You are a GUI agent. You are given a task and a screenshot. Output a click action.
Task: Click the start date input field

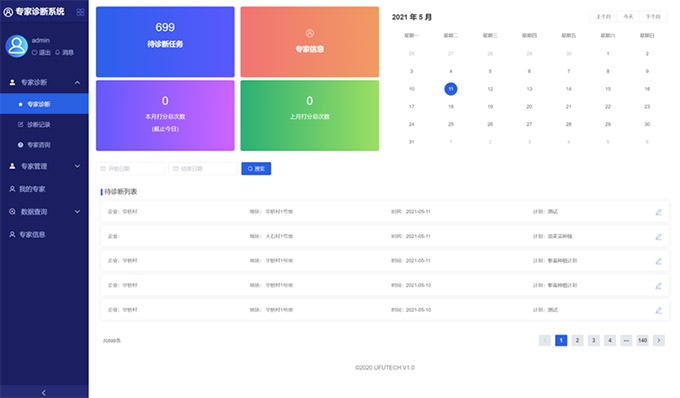(x=131, y=169)
